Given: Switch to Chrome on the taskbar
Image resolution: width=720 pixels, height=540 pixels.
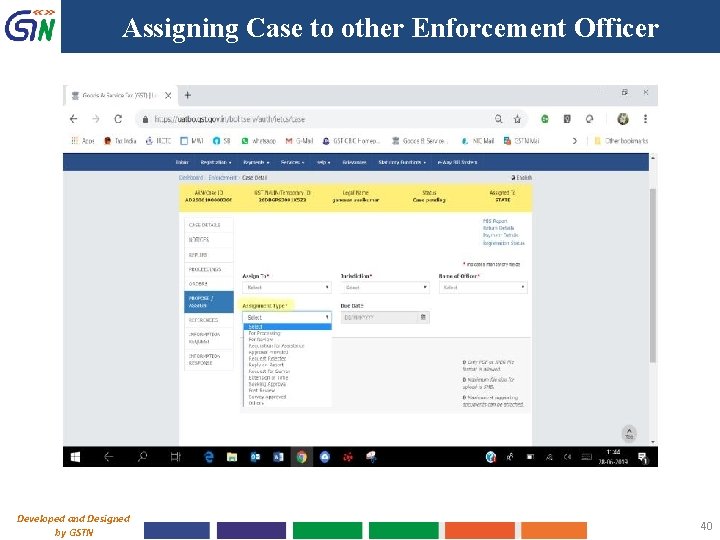Looking at the screenshot, I should point(301,457).
